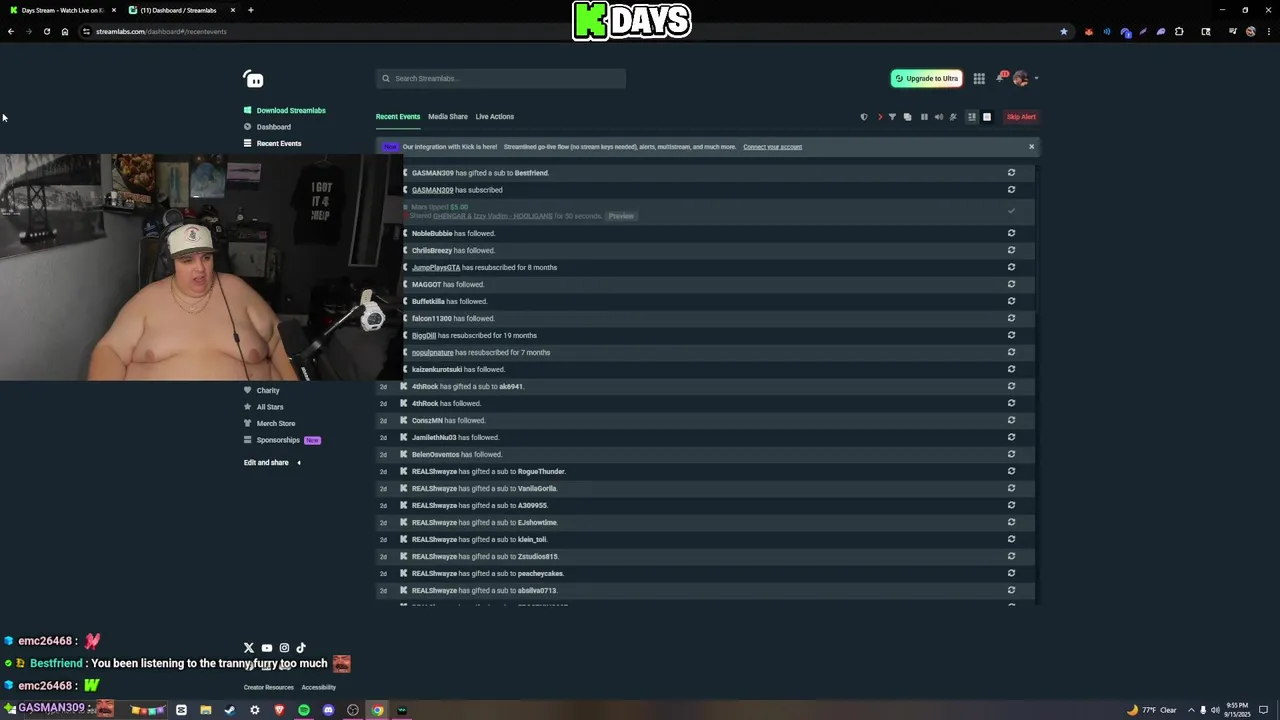Open the apps grid icon
This screenshot has height=720, width=1280.
[x=979, y=78]
